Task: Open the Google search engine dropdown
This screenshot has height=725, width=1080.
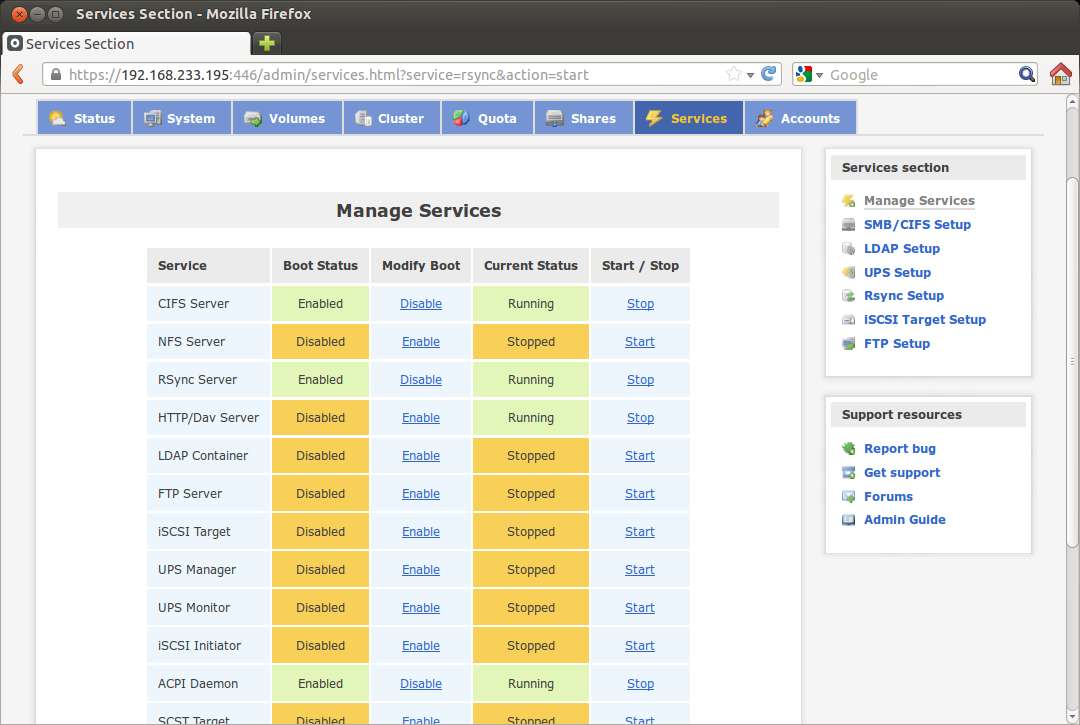Action: [x=809, y=74]
